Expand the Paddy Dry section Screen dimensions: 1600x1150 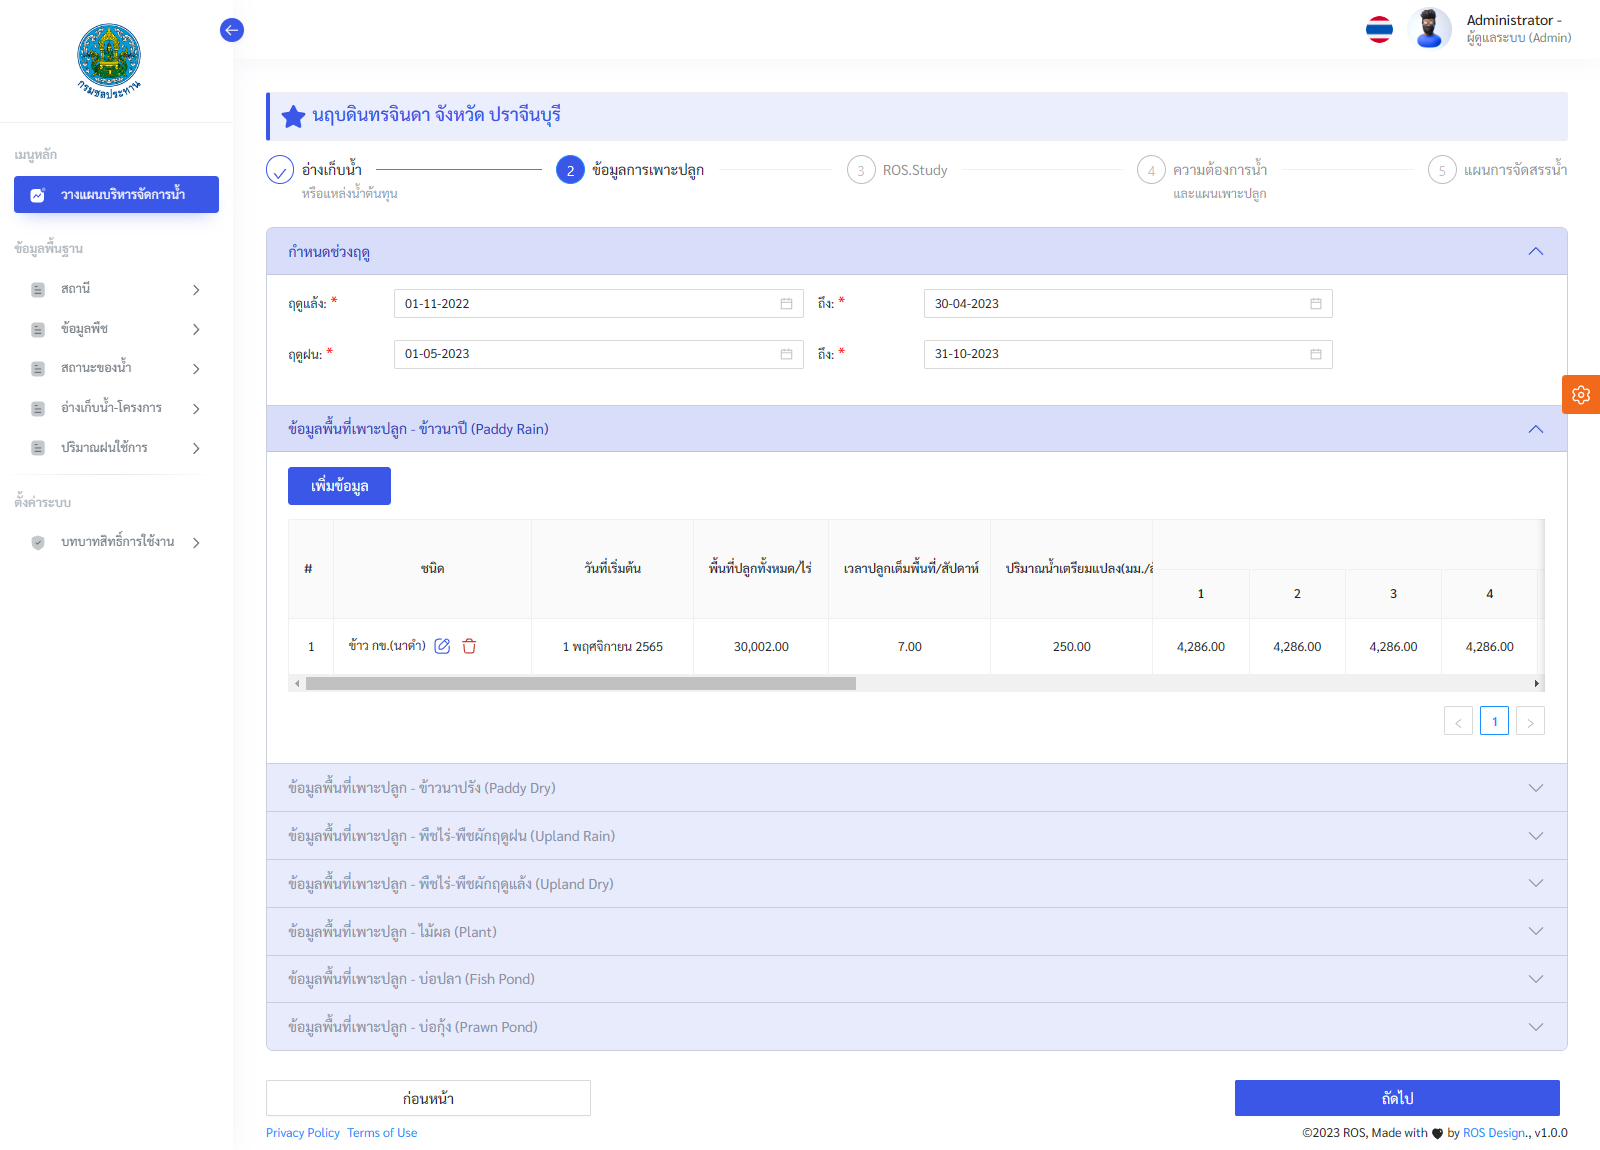(x=1536, y=788)
